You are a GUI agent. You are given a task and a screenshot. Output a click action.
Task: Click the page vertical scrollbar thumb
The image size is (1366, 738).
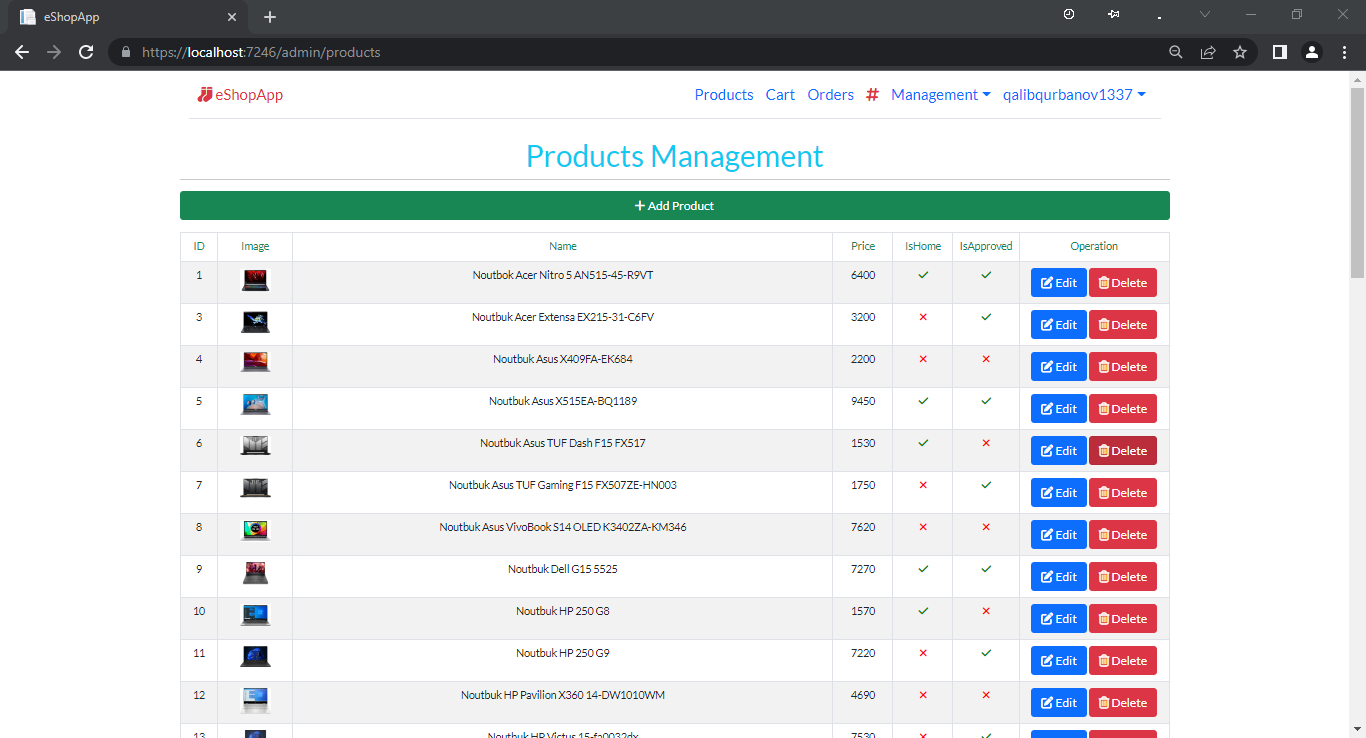1357,182
